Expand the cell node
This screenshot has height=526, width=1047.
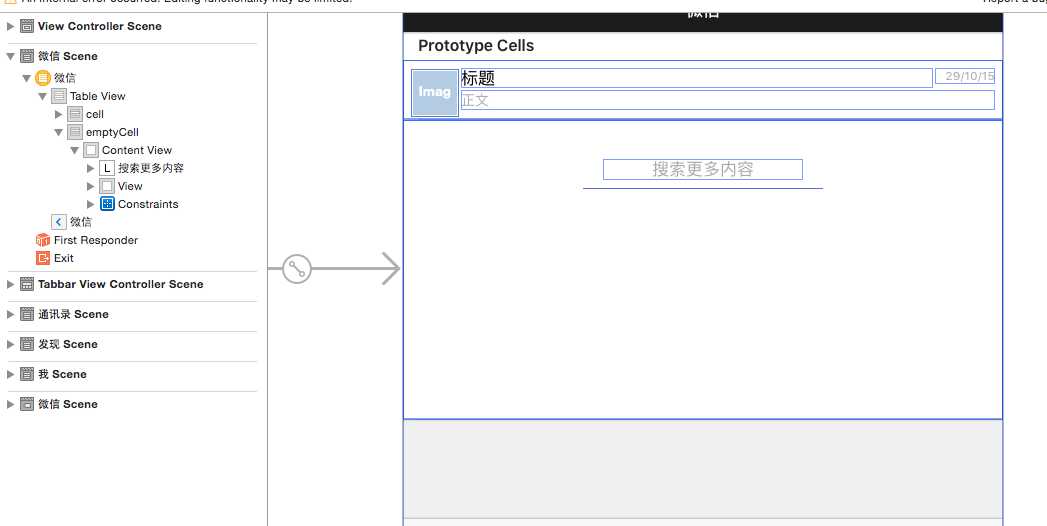[x=58, y=114]
